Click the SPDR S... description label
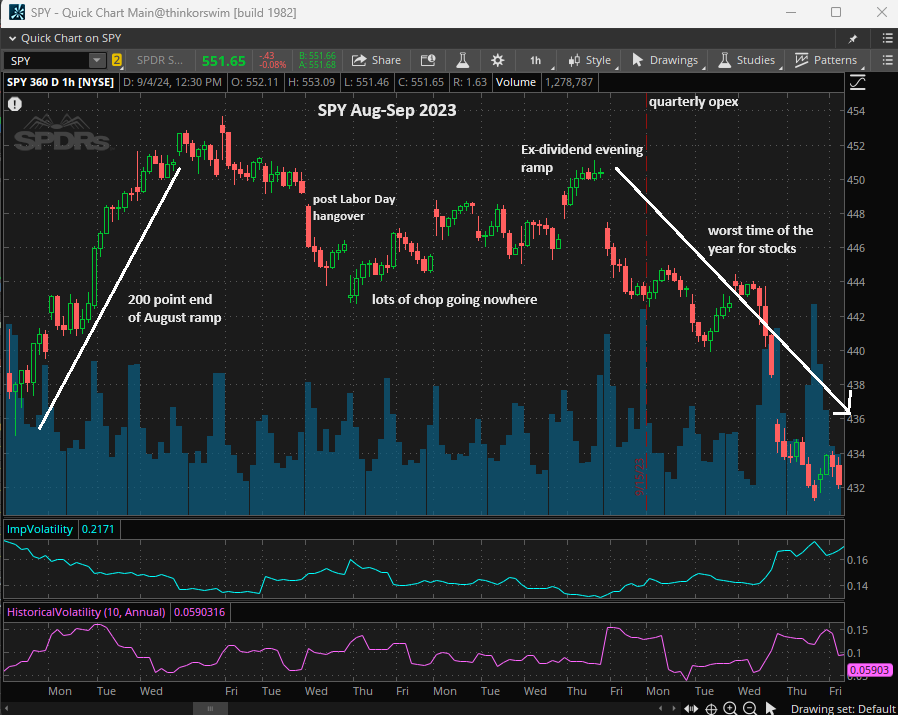Viewport: 898px width, 715px height. 160,60
